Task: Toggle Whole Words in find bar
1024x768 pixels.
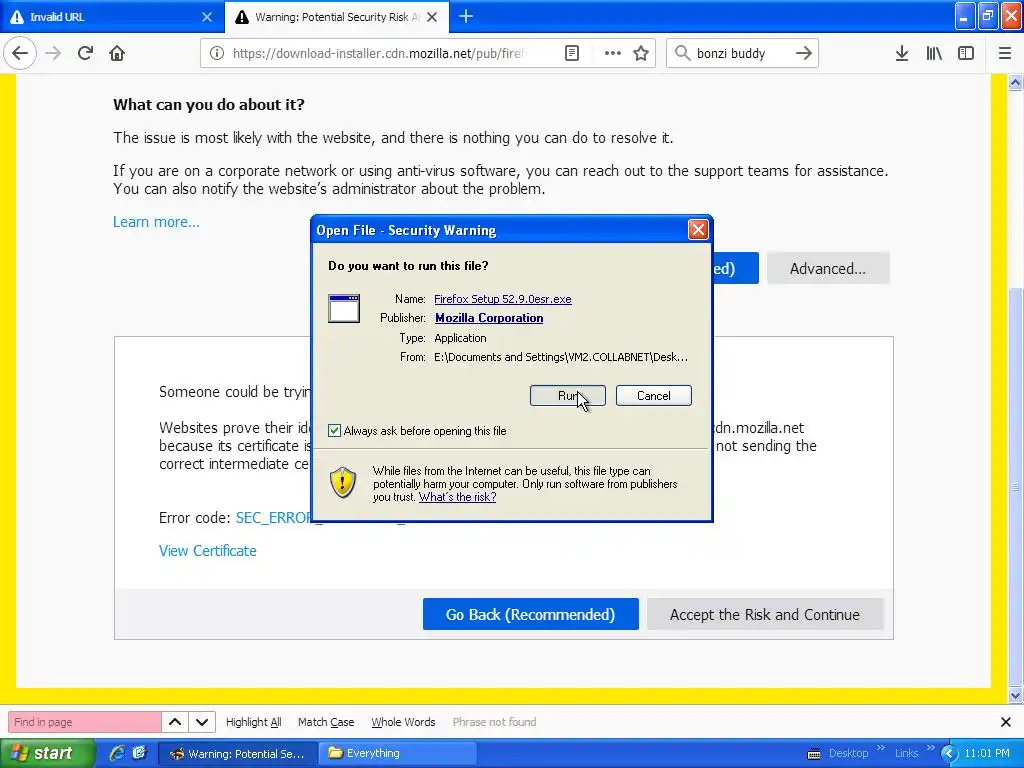Action: [x=403, y=722]
